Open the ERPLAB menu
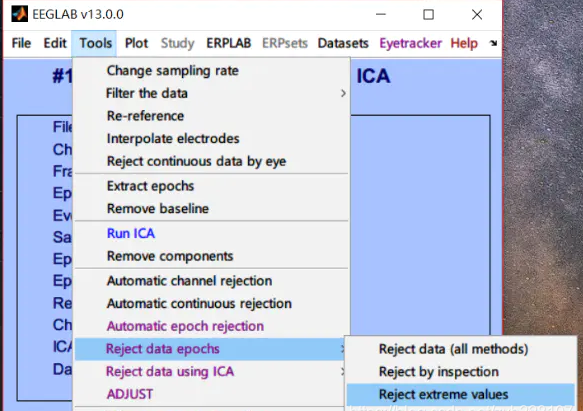This screenshot has height=411, width=583. pyautogui.click(x=229, y=43)
